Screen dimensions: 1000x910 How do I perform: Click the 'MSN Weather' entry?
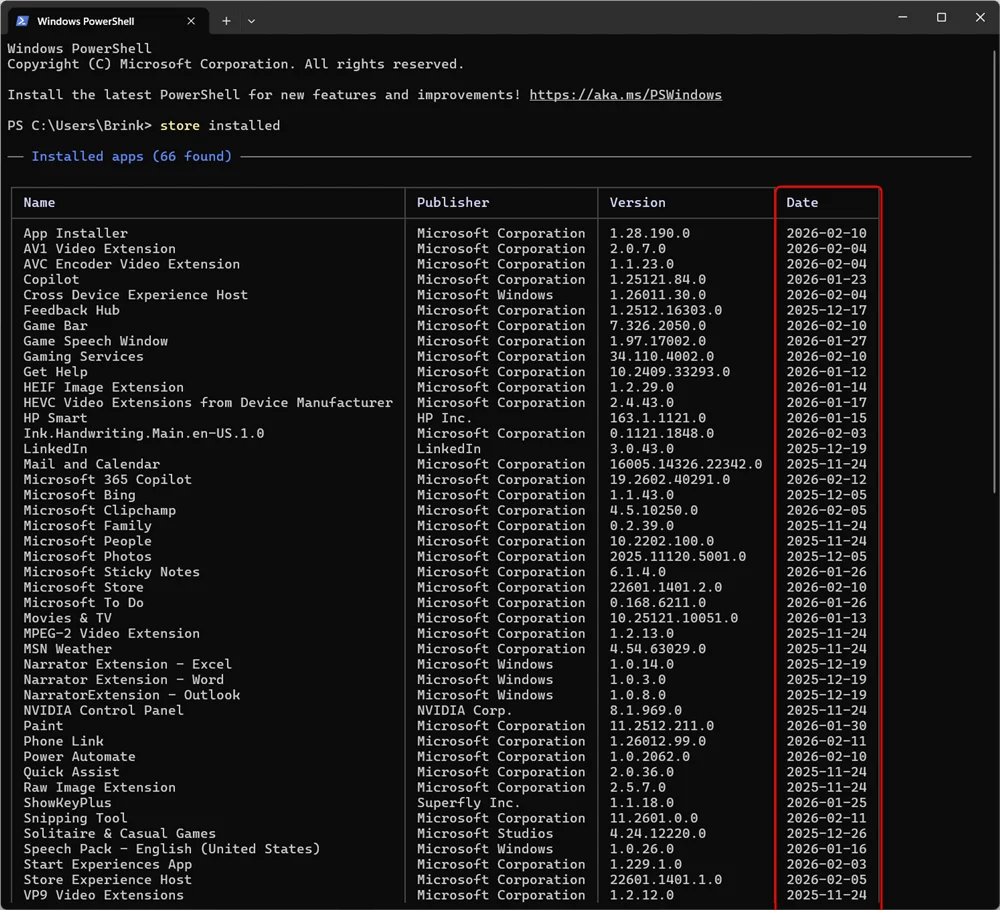pos(68,649)
